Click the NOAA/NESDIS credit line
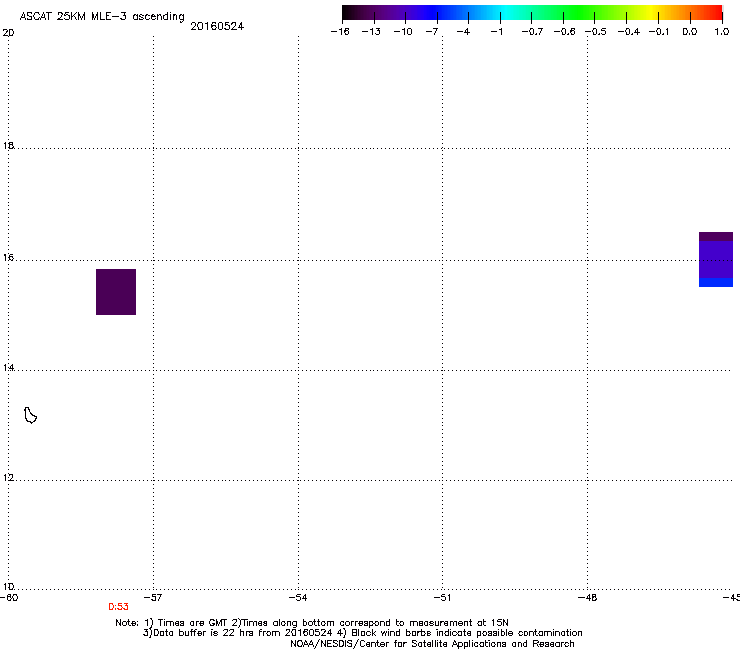Screen dimensions: 740x650 coord(432,644)
